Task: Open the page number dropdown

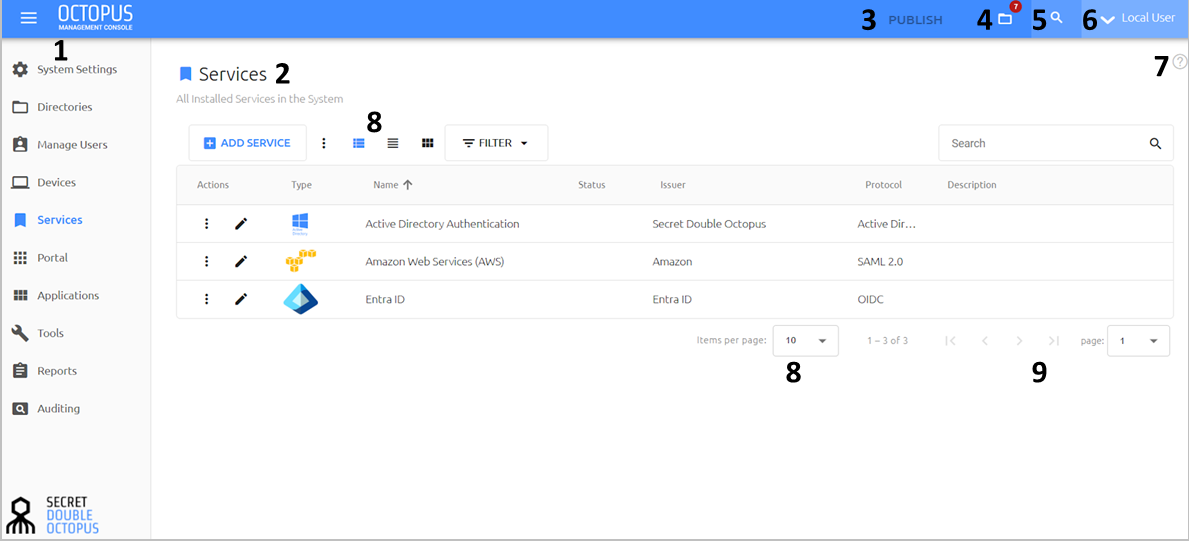Action: pos(1138,341)
